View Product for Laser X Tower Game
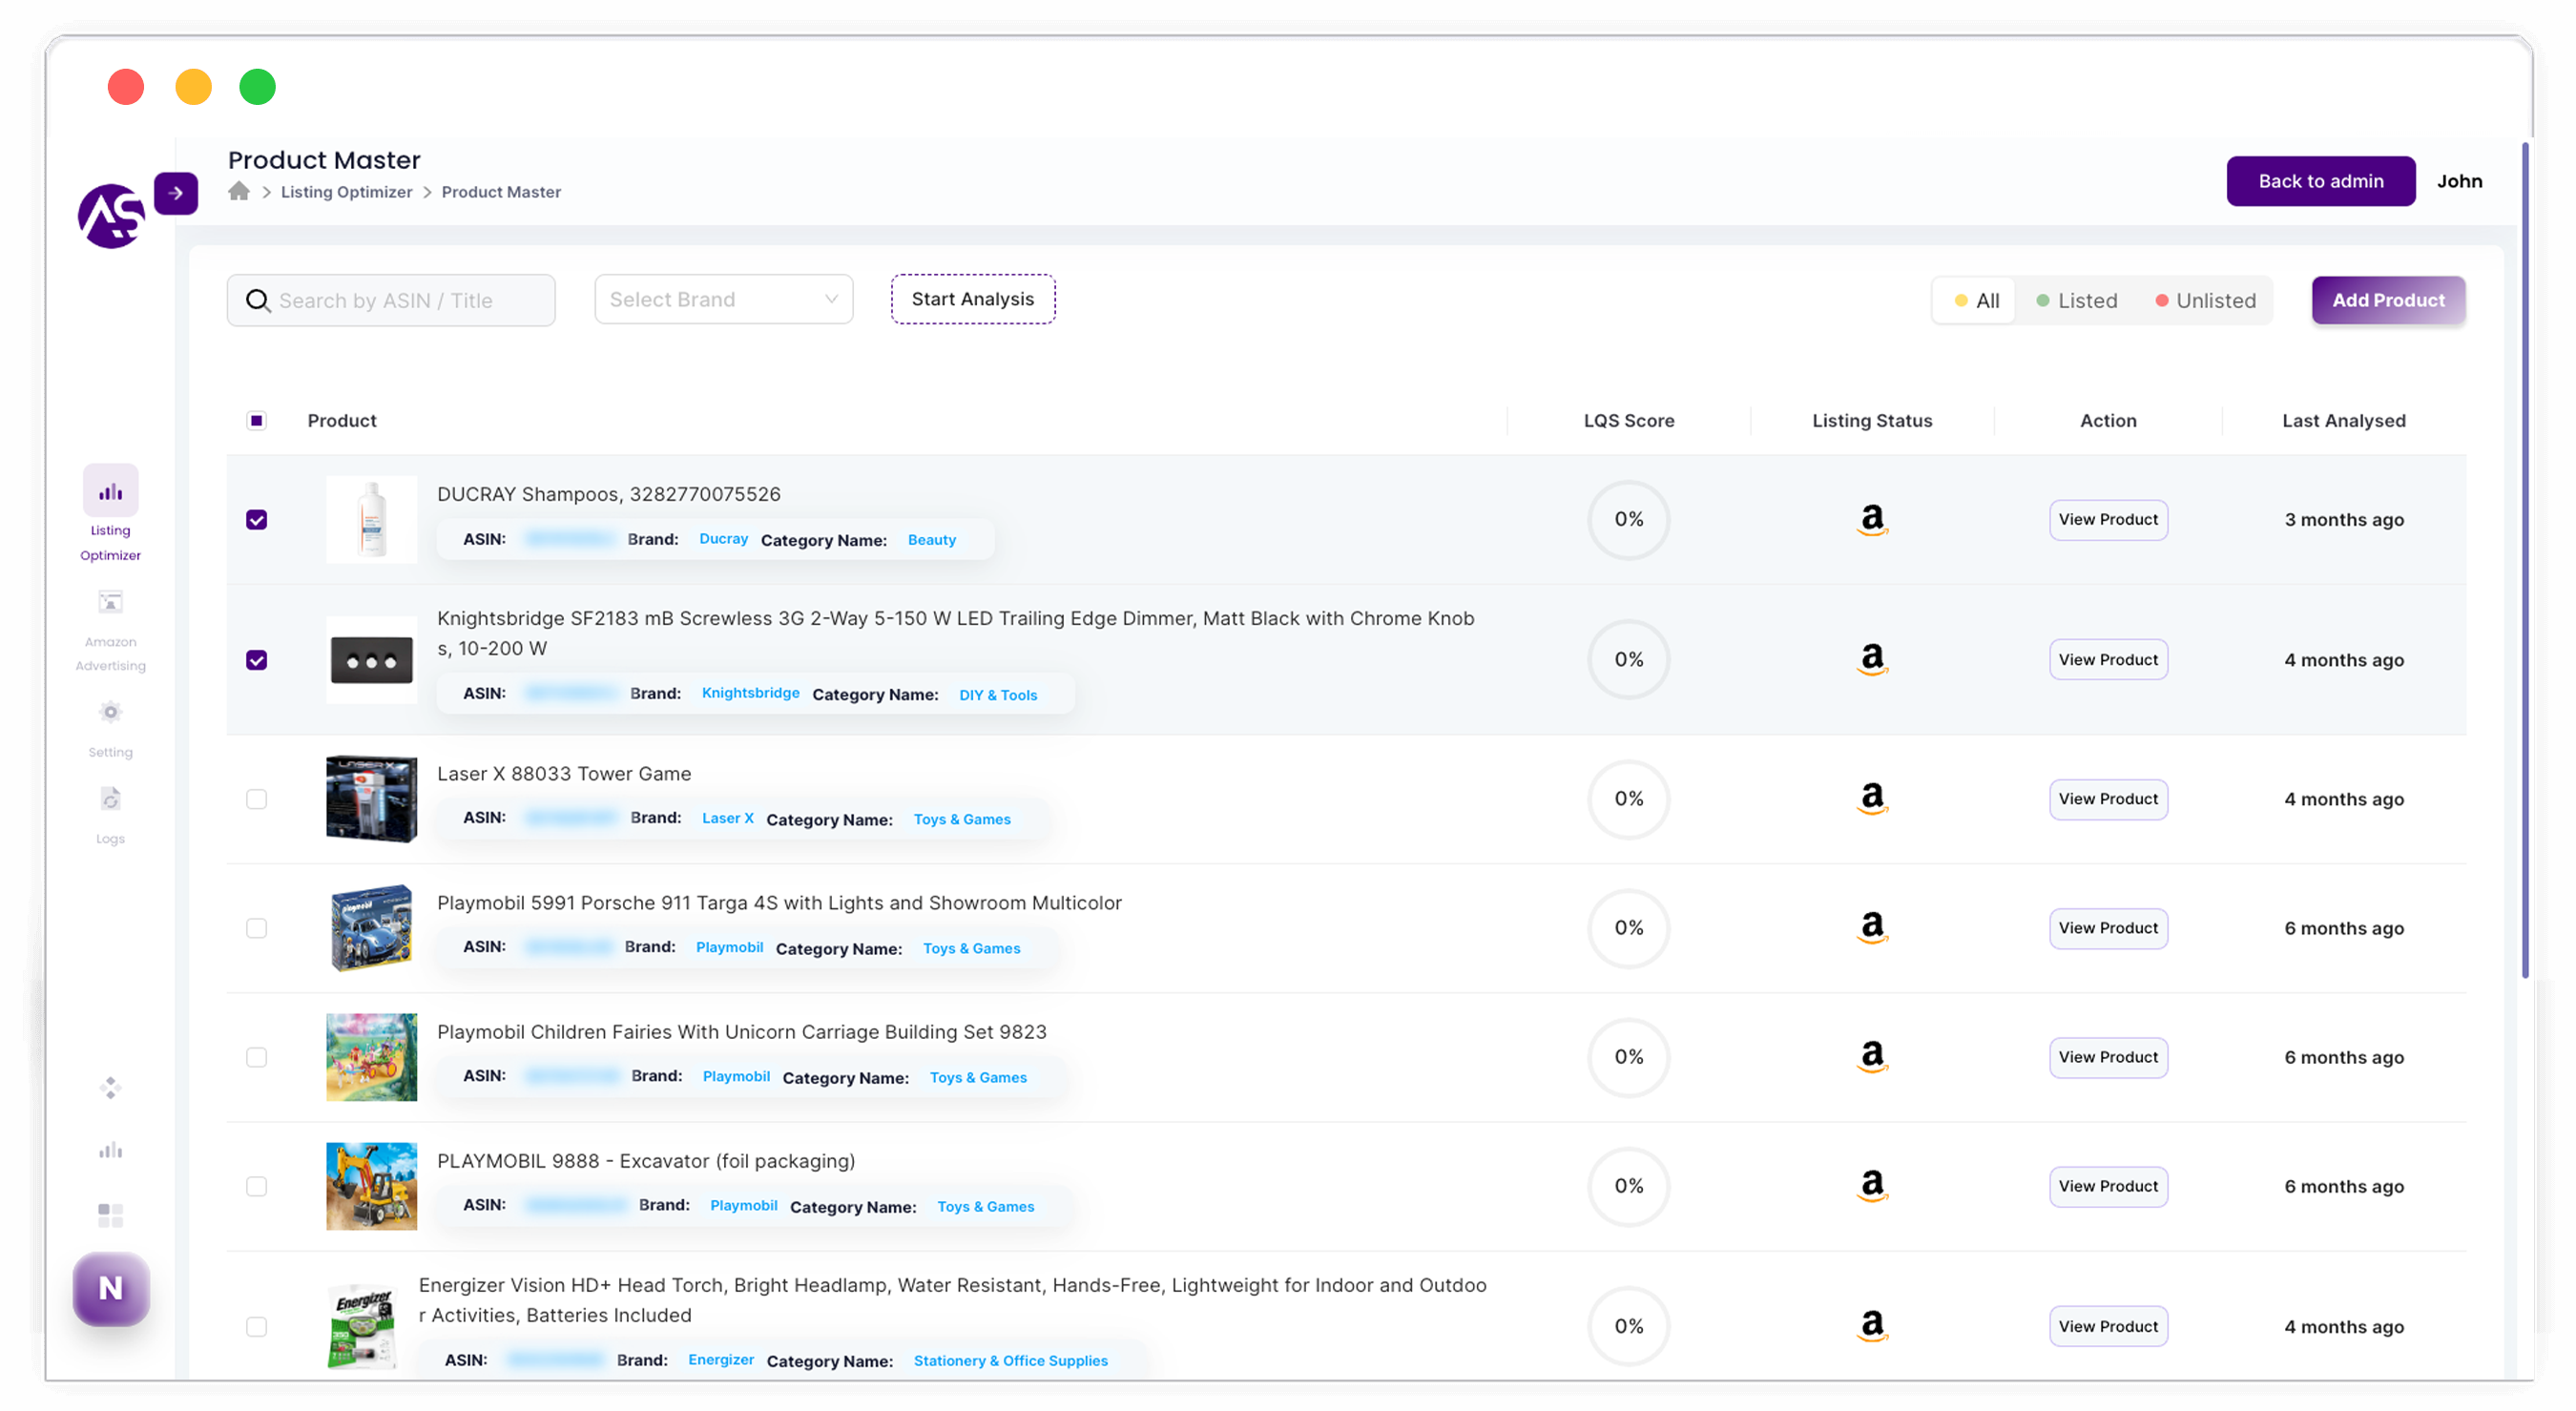Screen dimensions: 2576x1411 pyautogui.click(x=2108, y=799)
